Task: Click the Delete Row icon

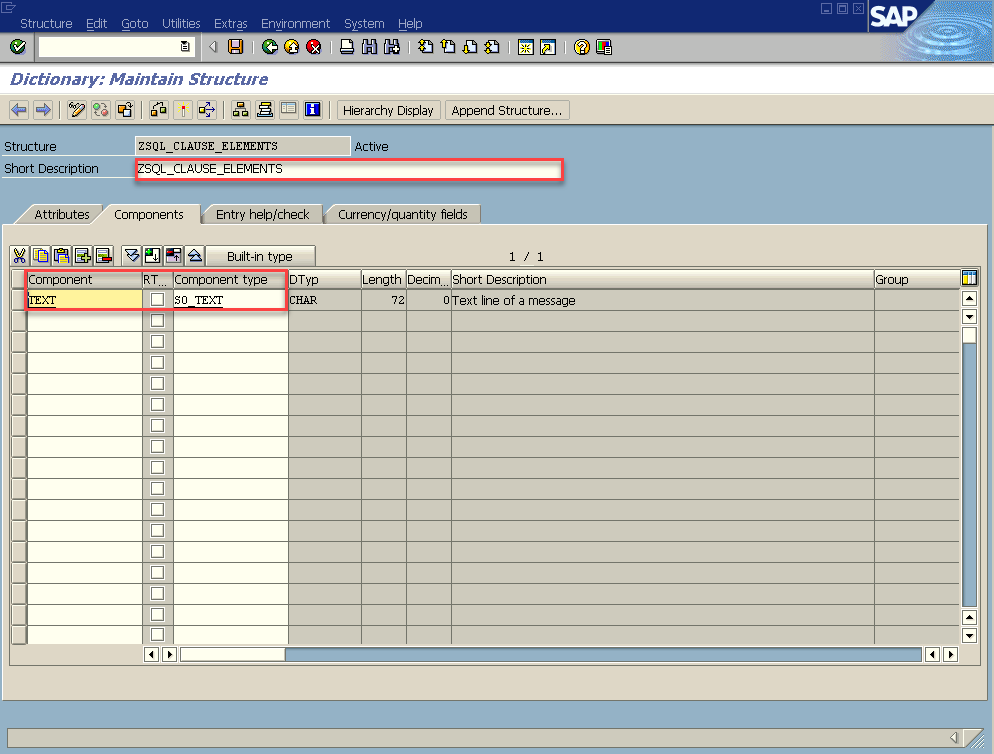Action: coord(104,256)
